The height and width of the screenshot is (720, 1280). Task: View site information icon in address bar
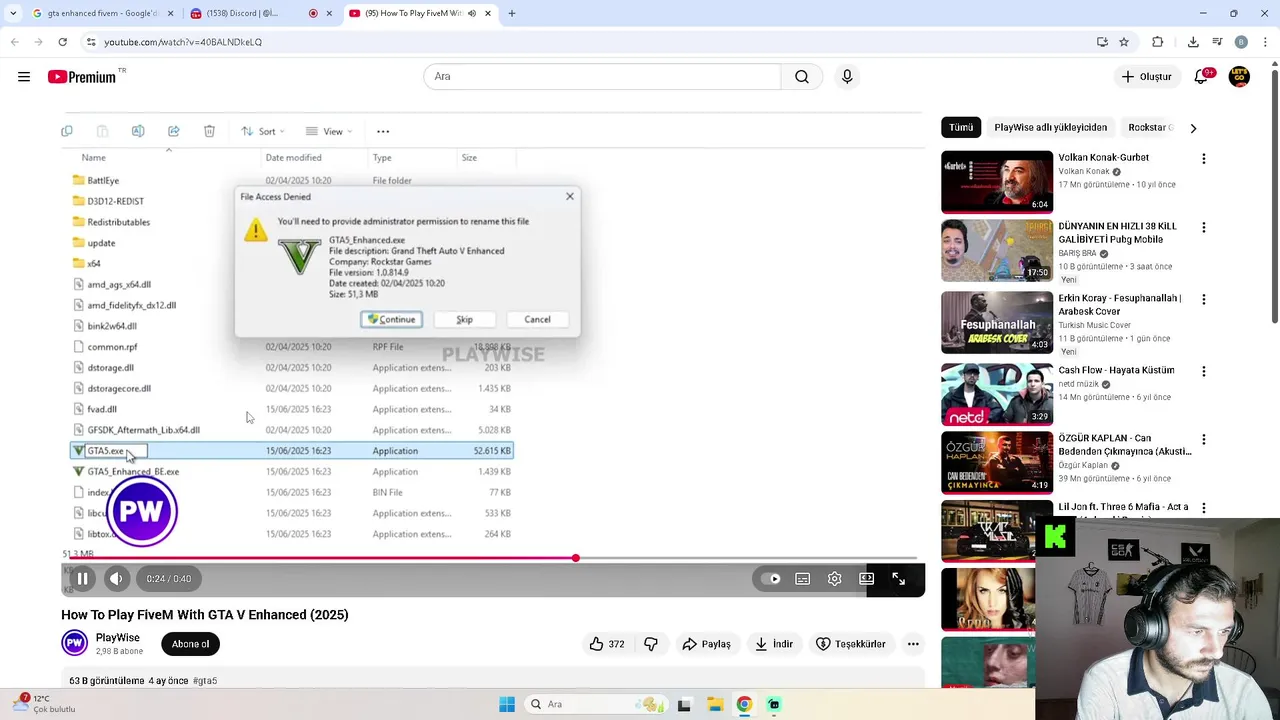point(91,42)
